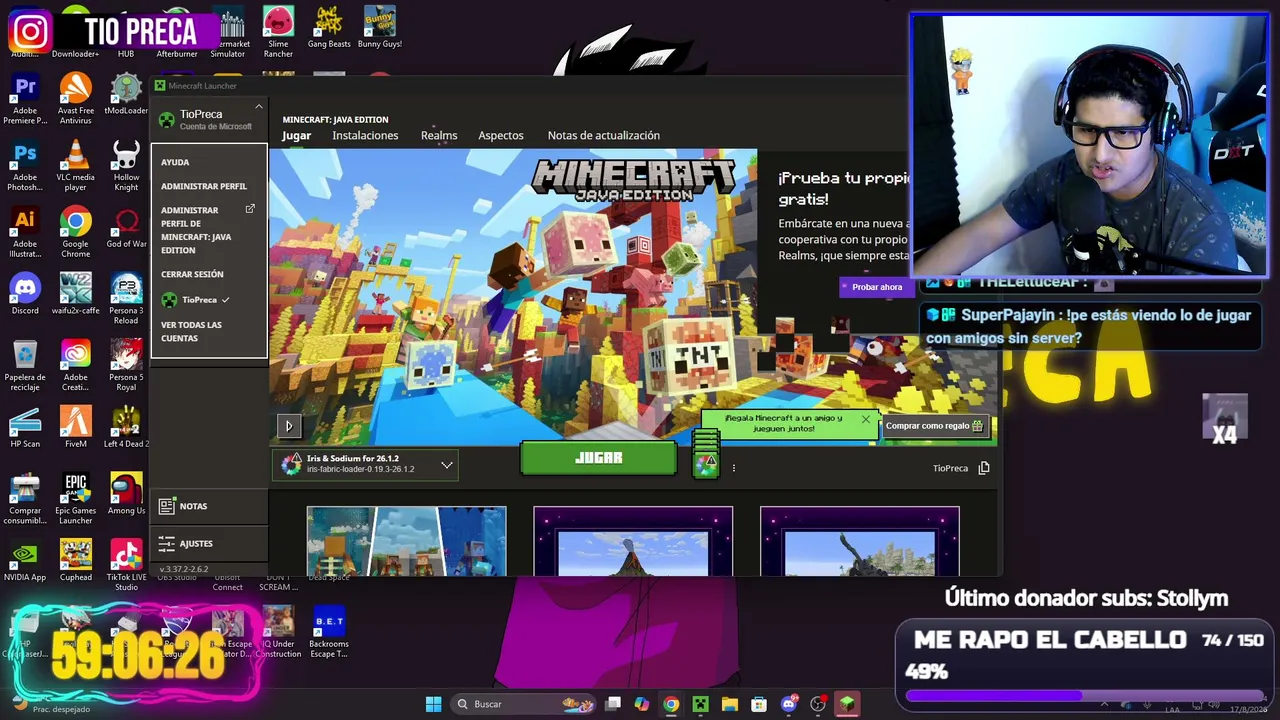
Task: Open the mod installation icon beside JUGAR
Action: [x=706, y=463]
